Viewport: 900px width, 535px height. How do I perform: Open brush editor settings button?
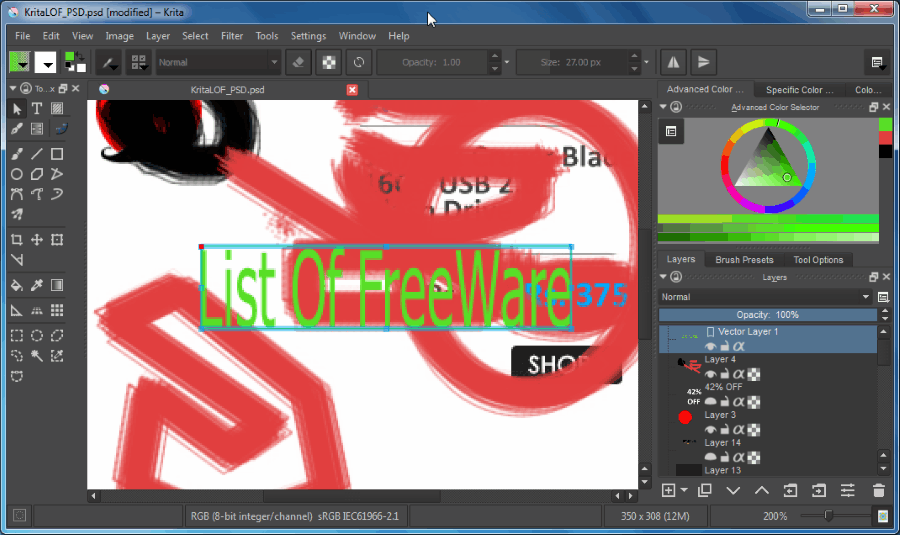[108, 62]
